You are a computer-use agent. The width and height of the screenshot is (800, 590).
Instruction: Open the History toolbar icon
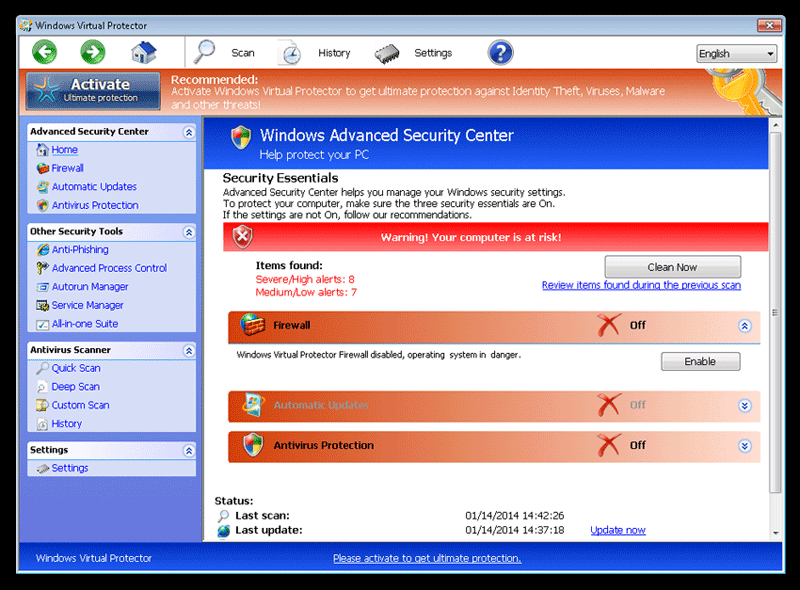(291, 52)
